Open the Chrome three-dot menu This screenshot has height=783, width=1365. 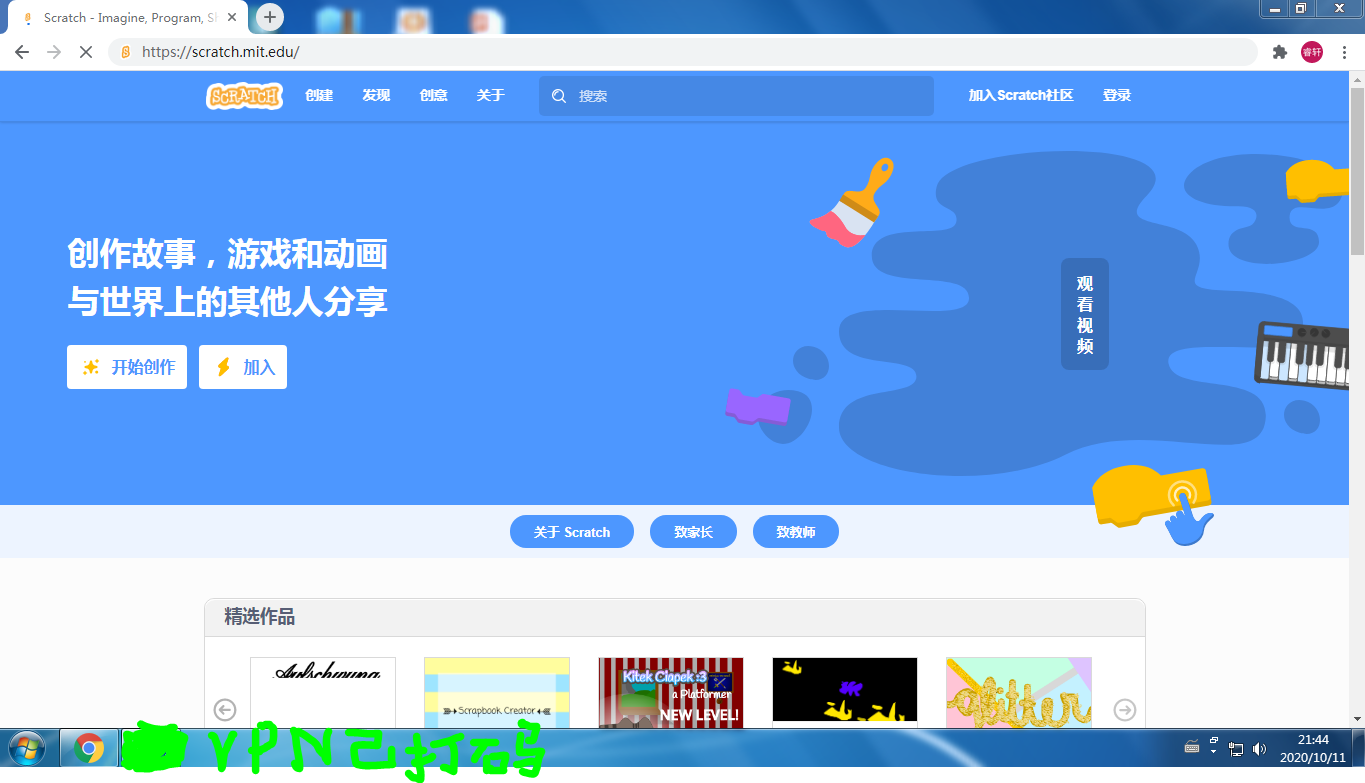pyautogui.click(x=1343, y=52)
